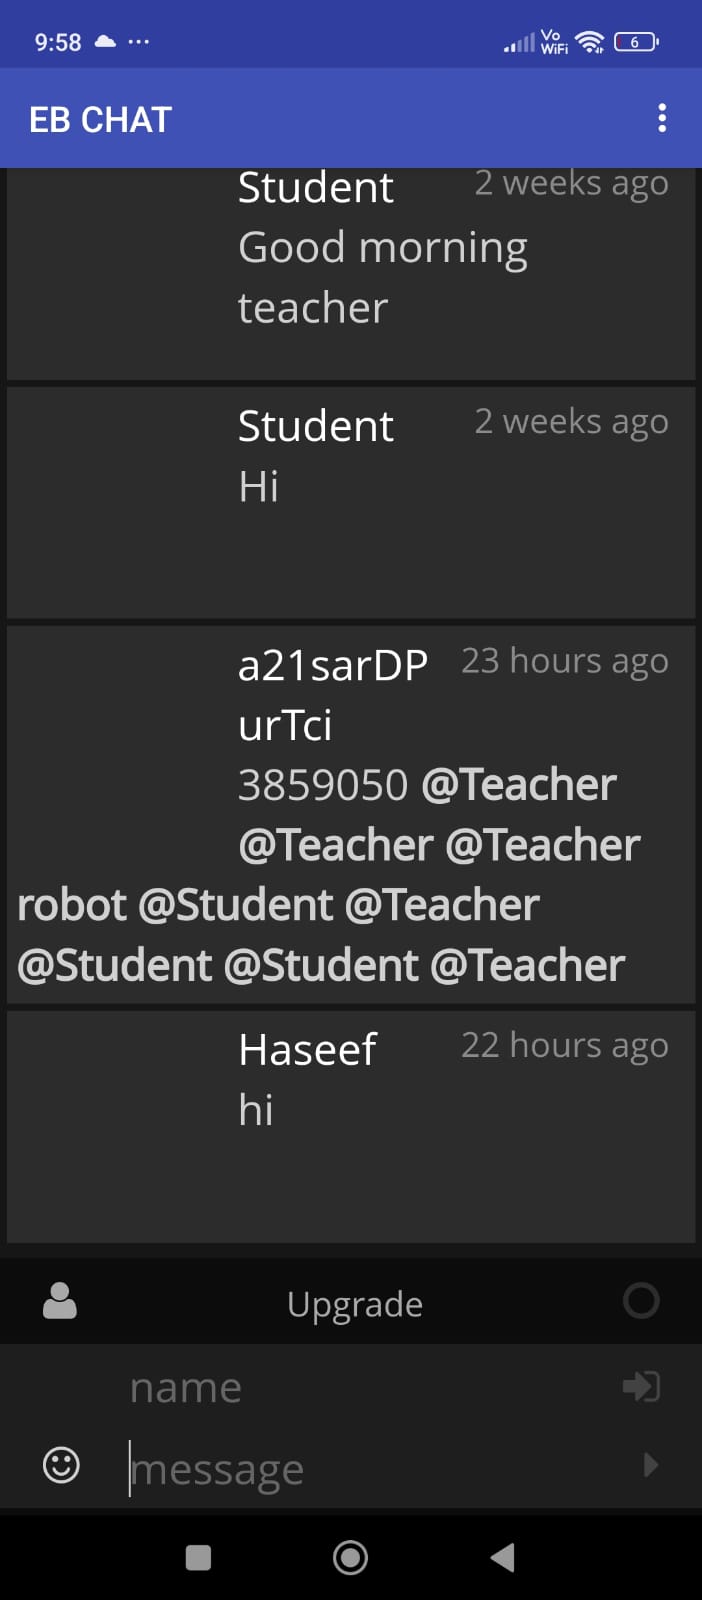
Task: Tap the Wi-Fi status bar icon
Action: [x=590, y=41]
